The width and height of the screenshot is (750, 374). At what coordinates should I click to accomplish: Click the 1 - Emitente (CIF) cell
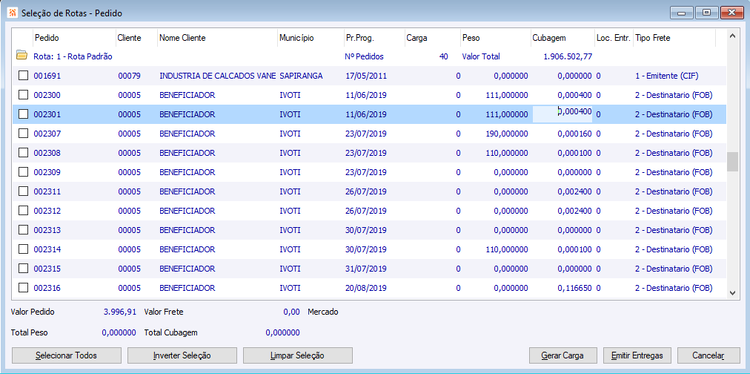[x=667, y=76]
